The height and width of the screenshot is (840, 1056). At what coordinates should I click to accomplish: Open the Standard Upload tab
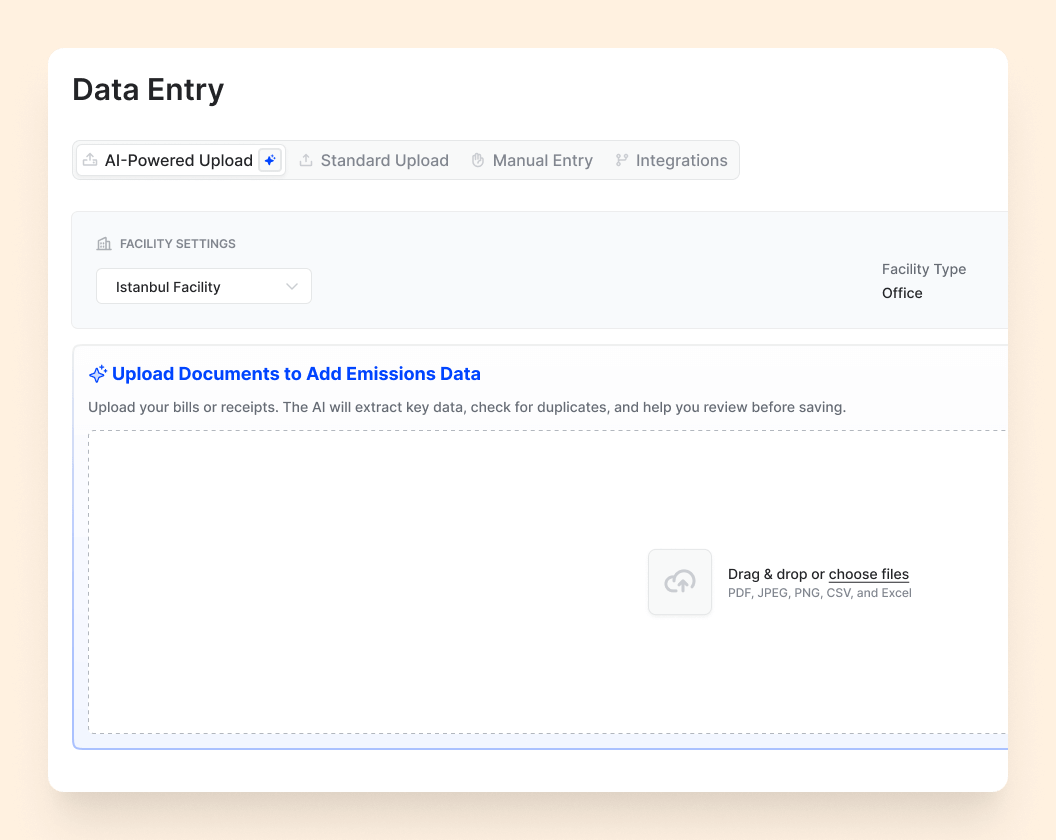384,160
